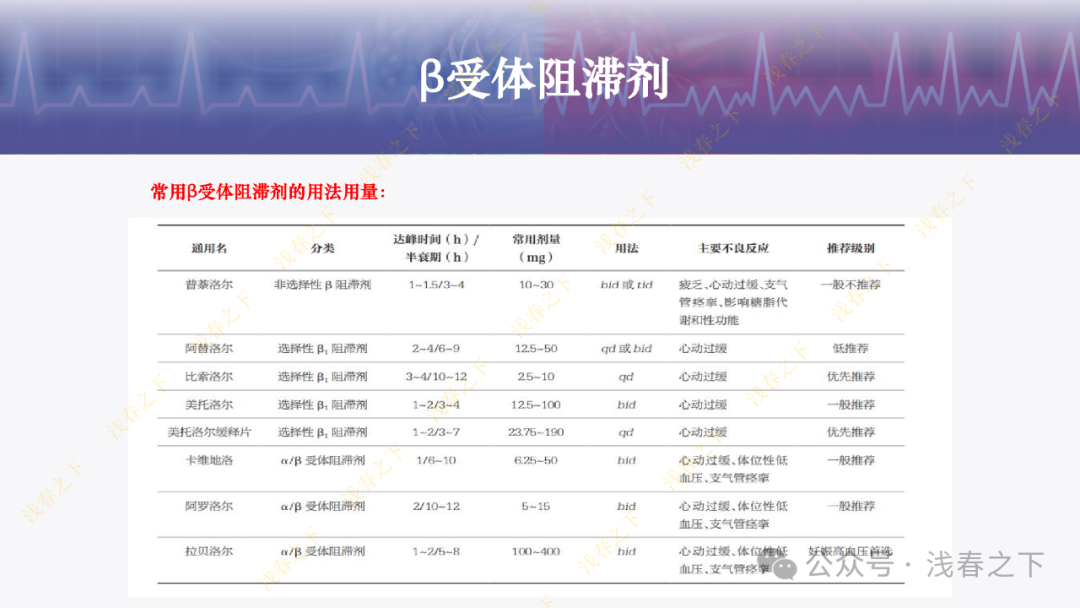Click the 主要不良反应 column header
Image resolution: width=1080 pixels, height=608 pixels.
(737, 249)
